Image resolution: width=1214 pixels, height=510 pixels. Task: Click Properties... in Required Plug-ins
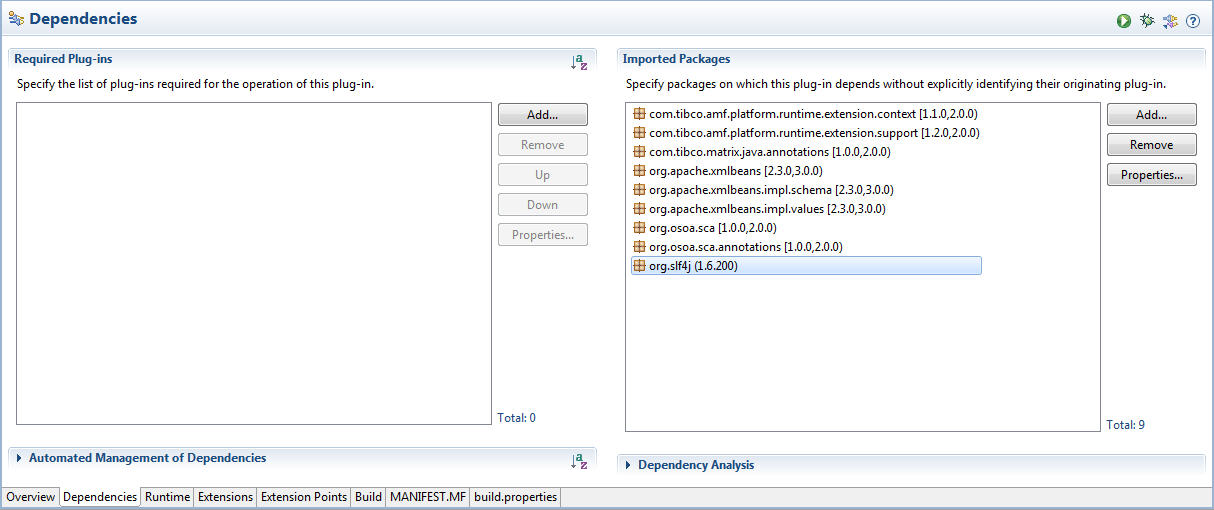[x=543, y=235]
